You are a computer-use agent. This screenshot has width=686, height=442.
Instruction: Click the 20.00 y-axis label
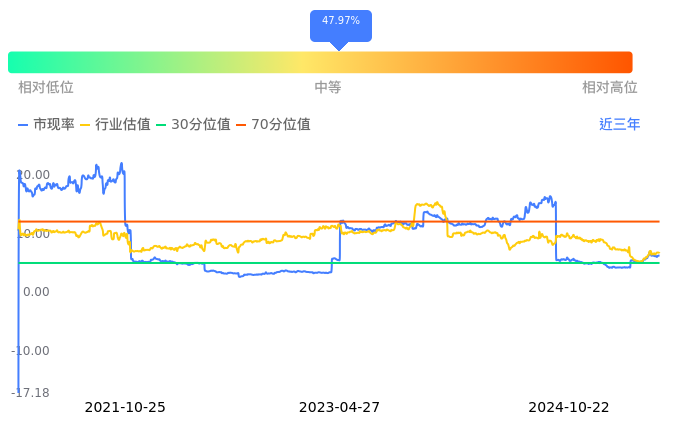33,175
